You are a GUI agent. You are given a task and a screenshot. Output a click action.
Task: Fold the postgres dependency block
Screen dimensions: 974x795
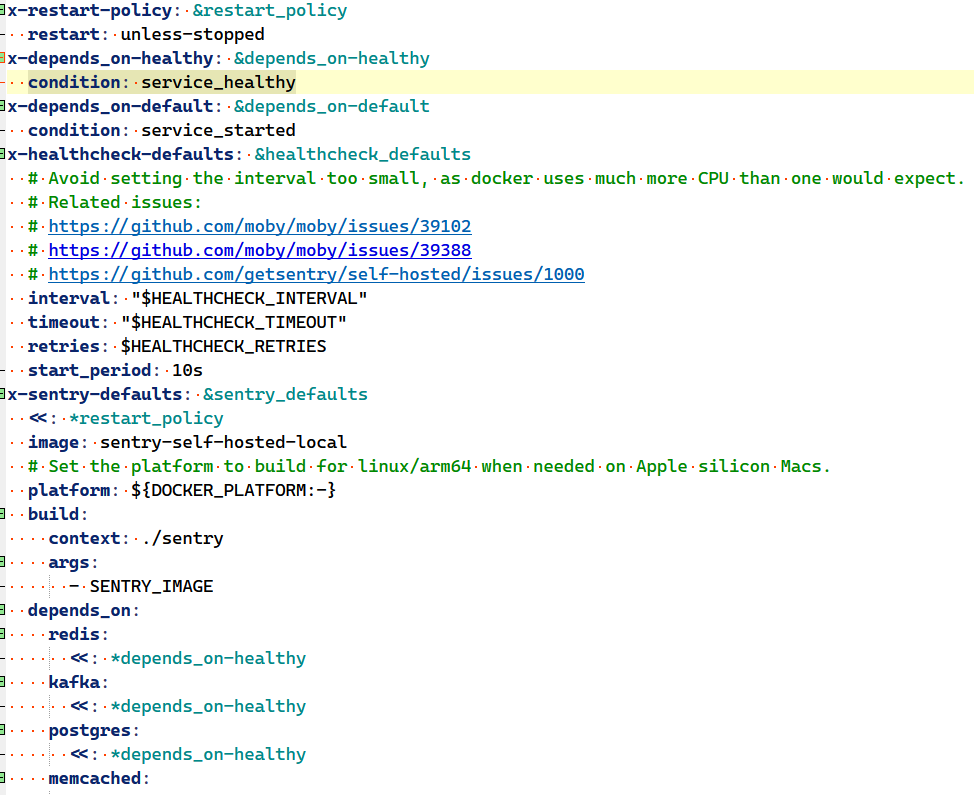(x=3, y=731)
